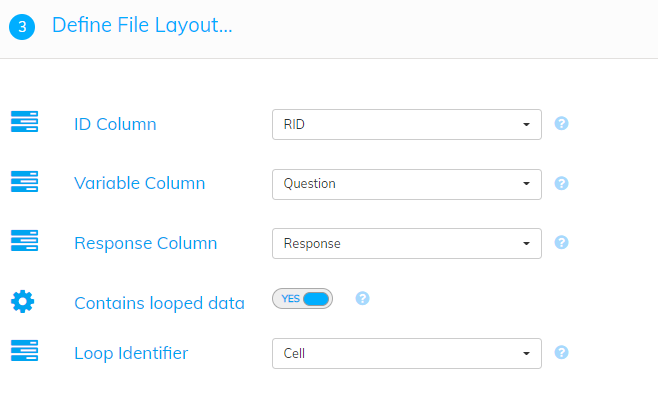Click the Define File Layout heading
The width and height of the screenshot is (658, 401).
[x=142, y=25]
